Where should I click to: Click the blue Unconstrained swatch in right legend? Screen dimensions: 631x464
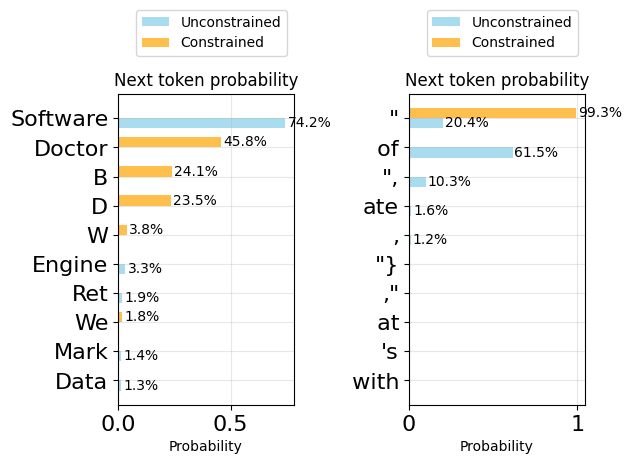pos(445,22)
